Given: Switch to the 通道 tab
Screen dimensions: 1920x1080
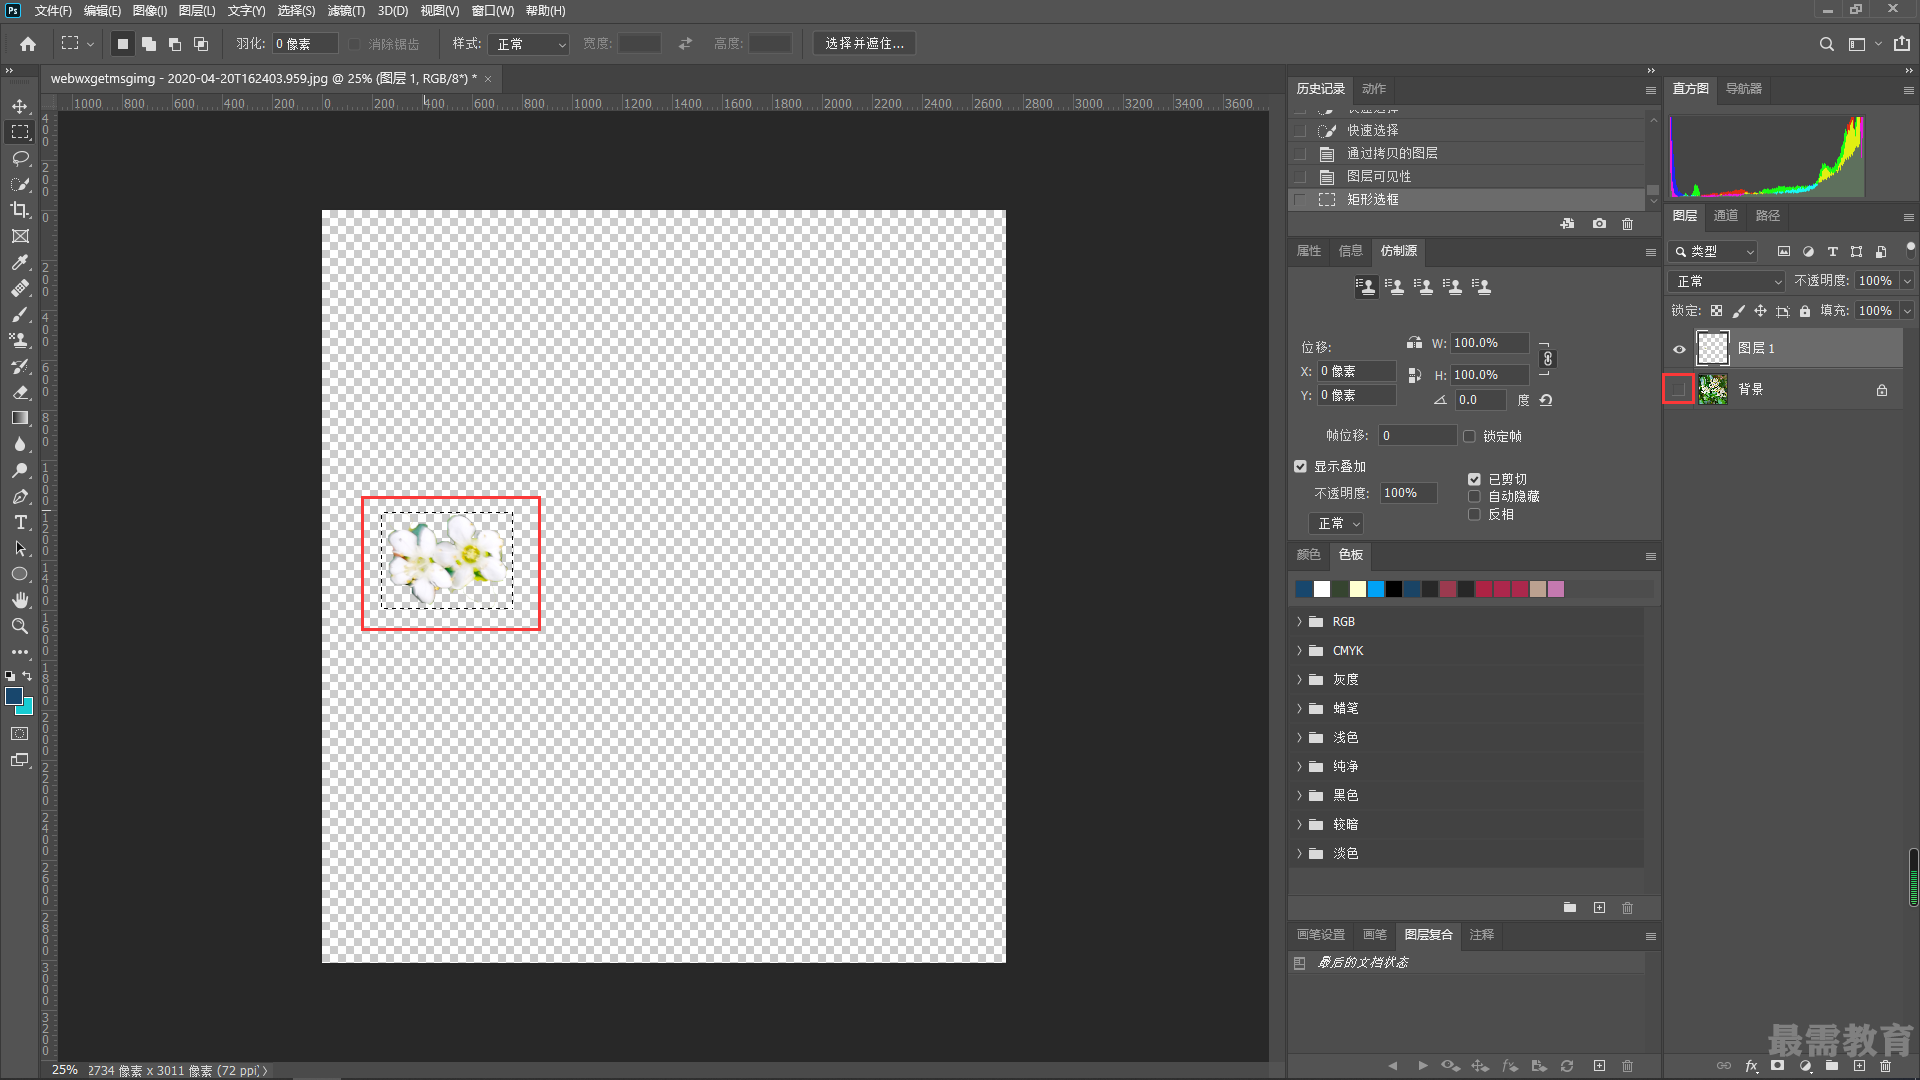Looking at the screenshot, I should [1725, 216].
